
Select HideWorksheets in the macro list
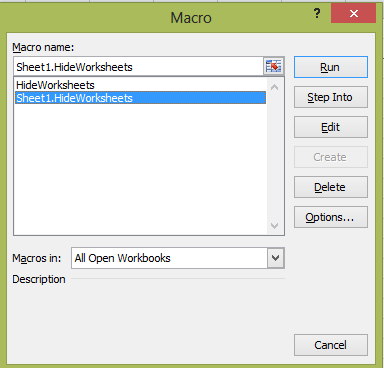click(x=55, y=85)
